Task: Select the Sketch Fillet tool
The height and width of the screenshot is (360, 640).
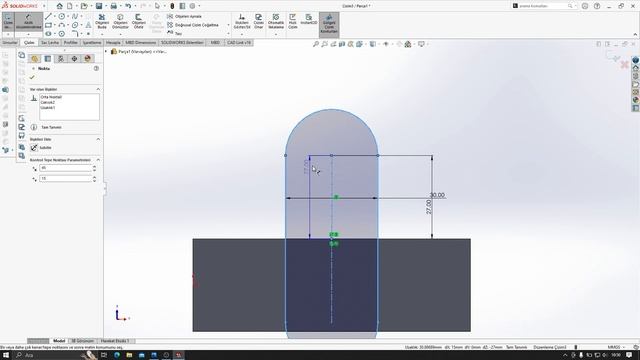Action: pyautogui.click(x=75, y=33)
